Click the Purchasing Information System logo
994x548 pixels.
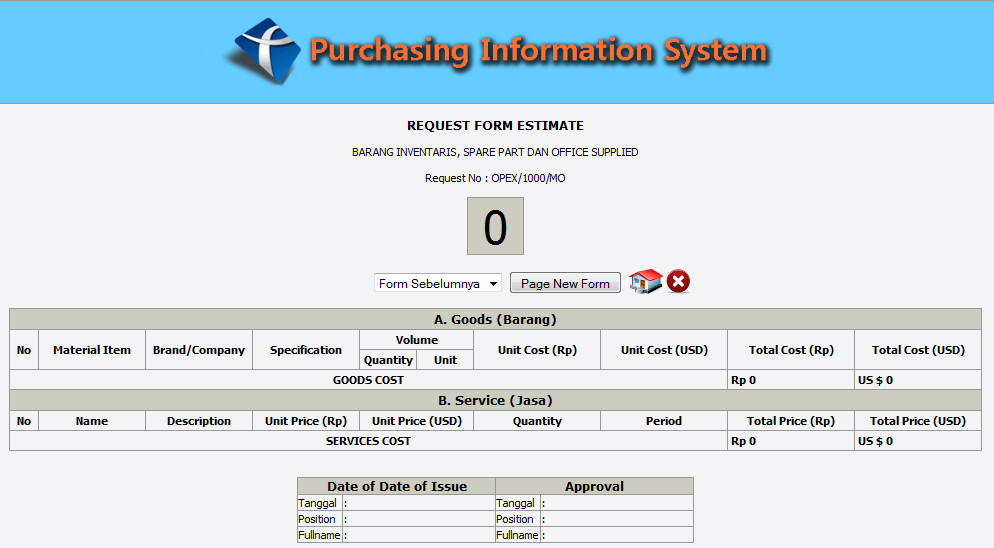496,51
